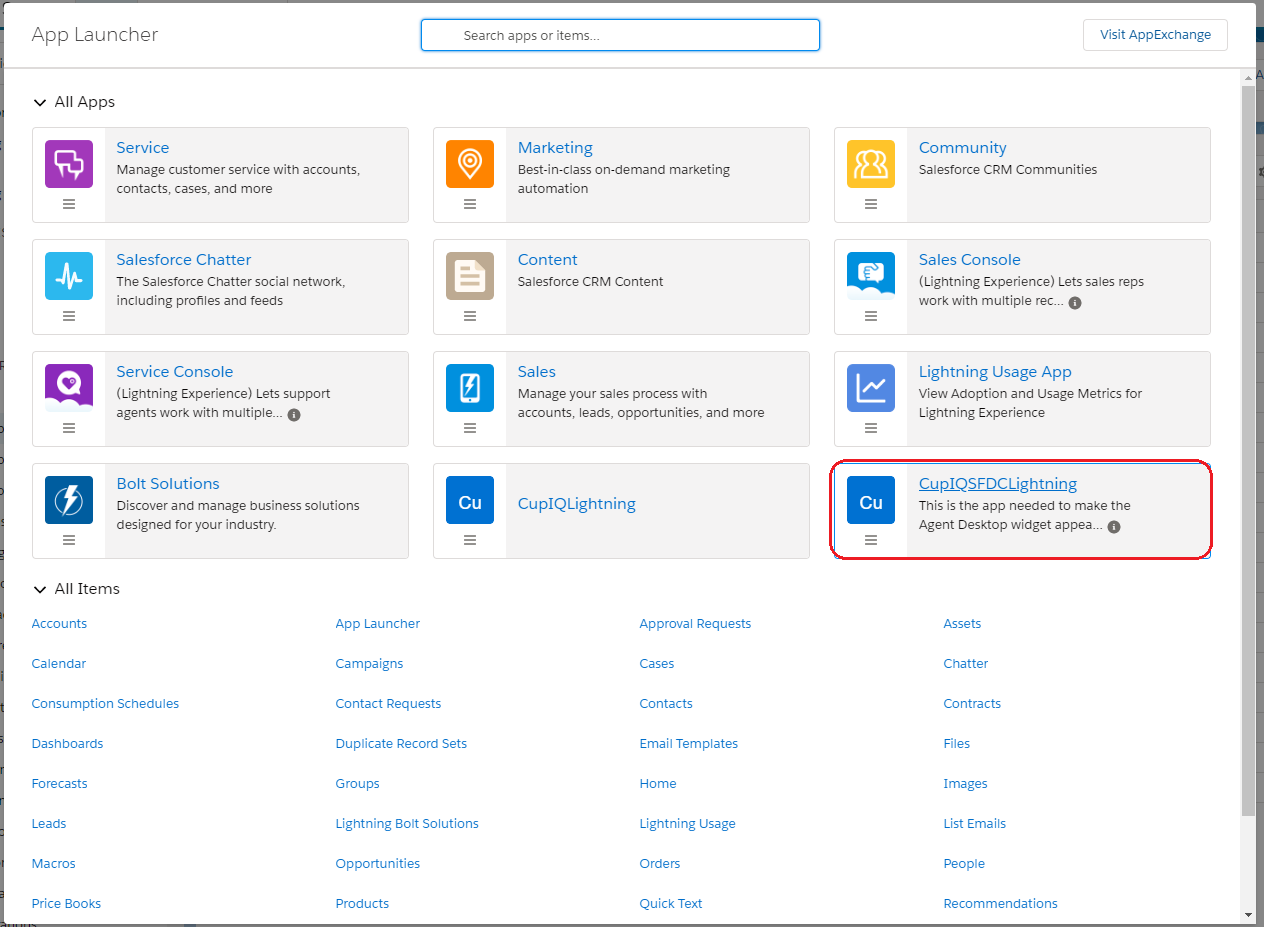The image size is (1264, 927).
Task: Click drag handle on Bolt Solutions tile
Action: [69, 540]
